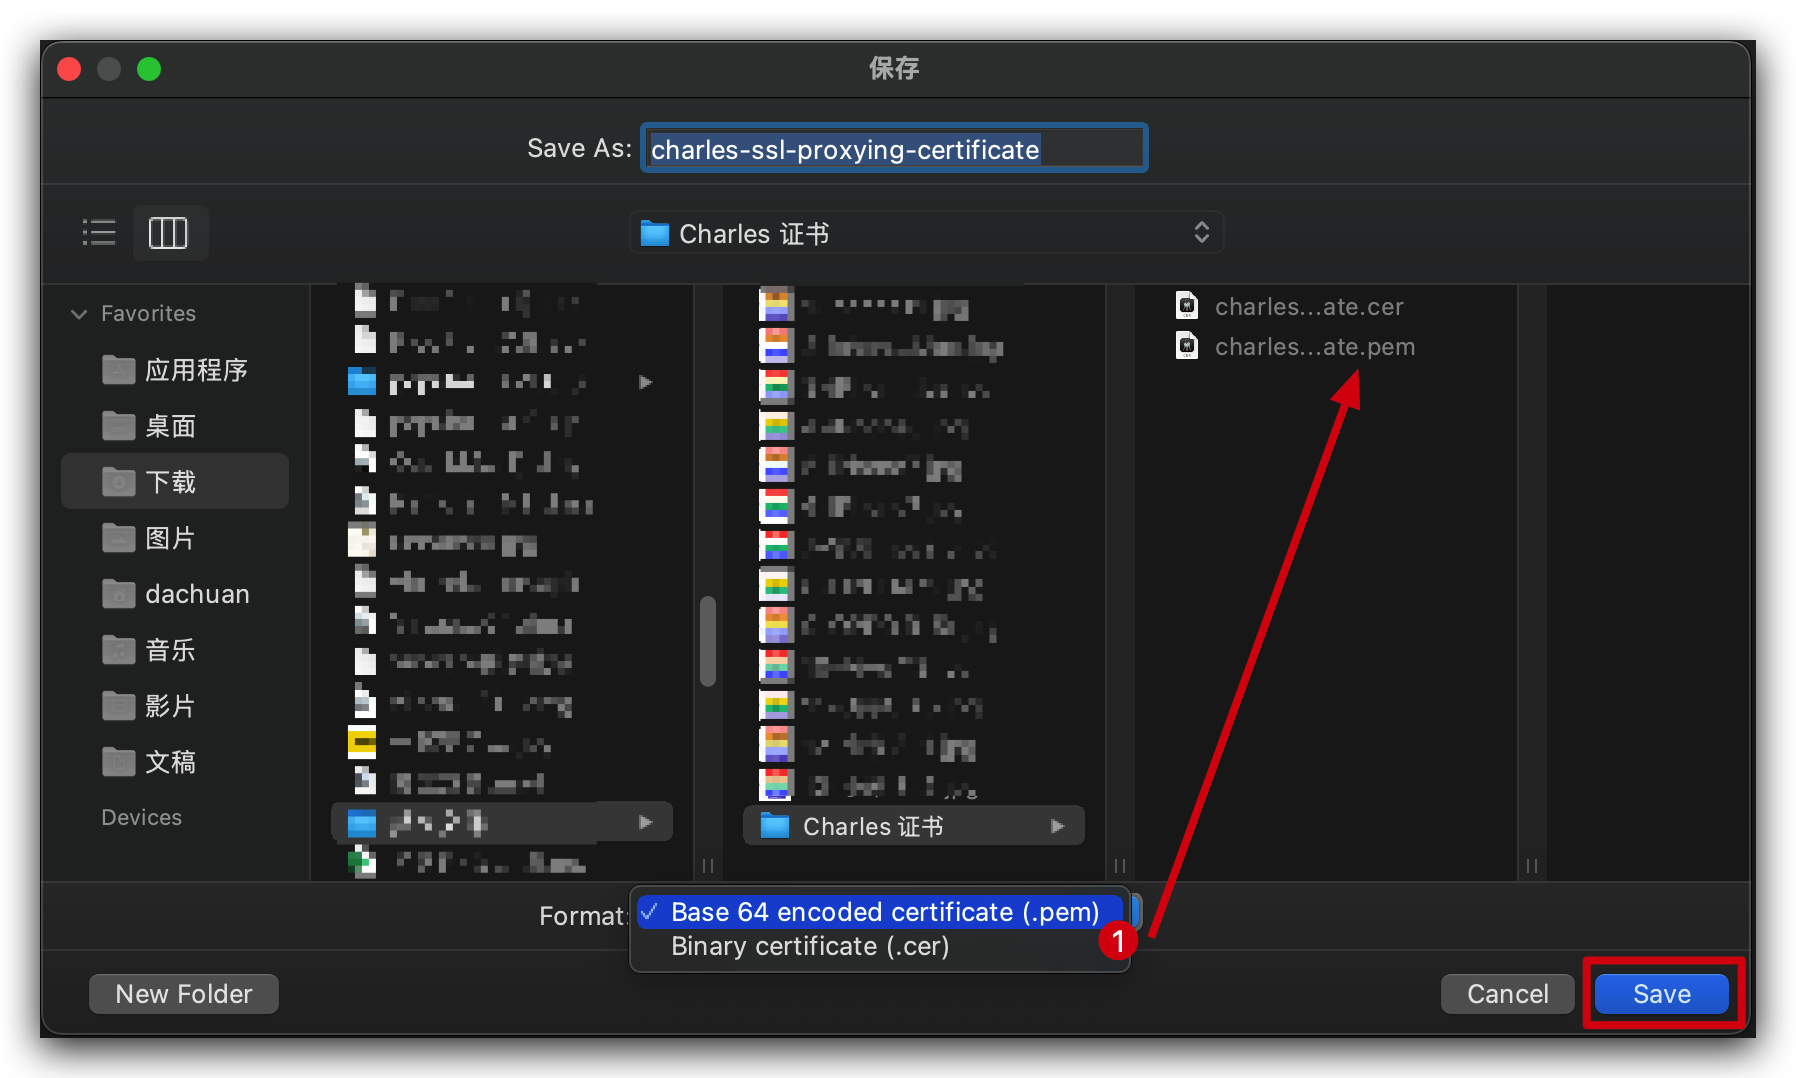Click the 下载 folder icon
1796x1078 pixels.
tap(118, 481)
